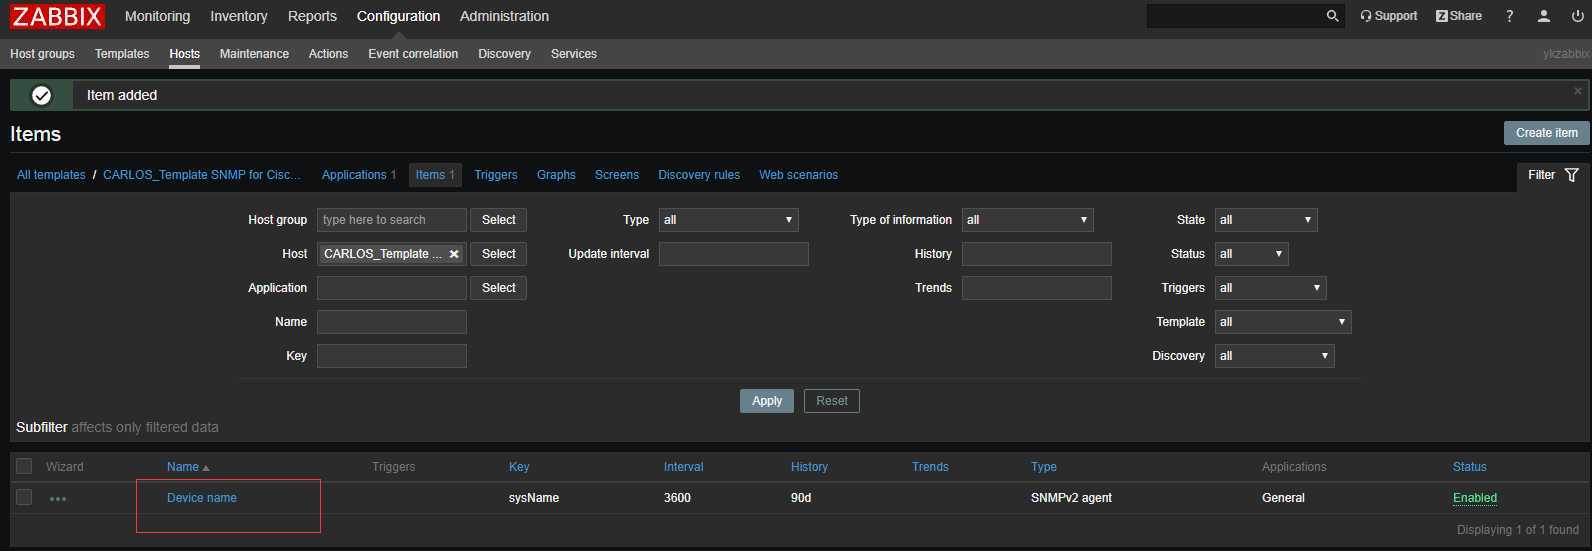This screenshot has height=551, width=1592.
Task: Click the Apply filter button
Action: pyautogui.click(x=767, y=401)
